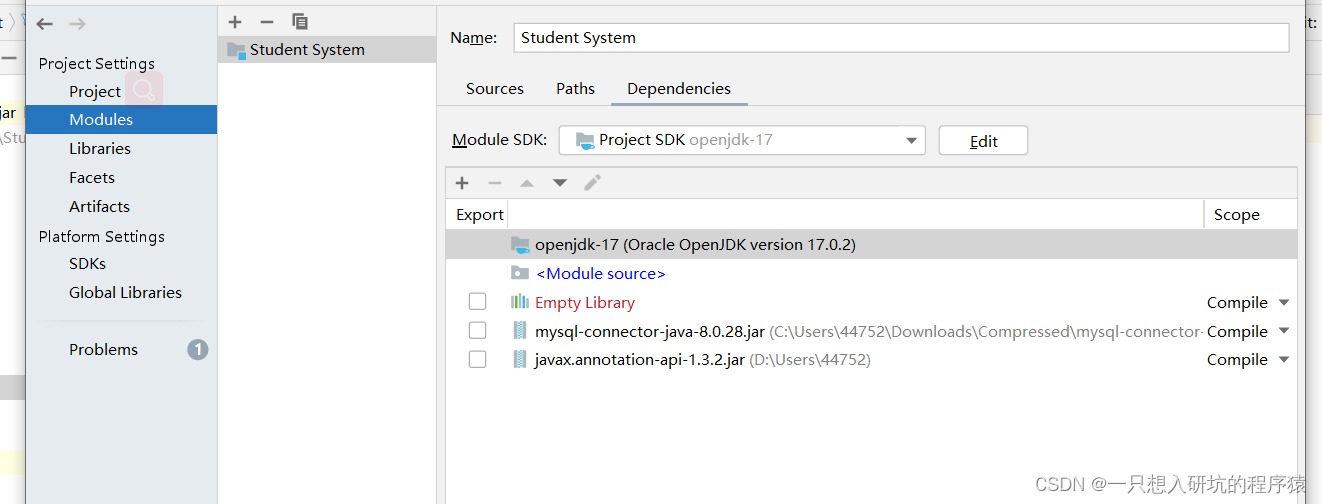
Task: Switch to the Sources tab
Action: tap(495, 89)
